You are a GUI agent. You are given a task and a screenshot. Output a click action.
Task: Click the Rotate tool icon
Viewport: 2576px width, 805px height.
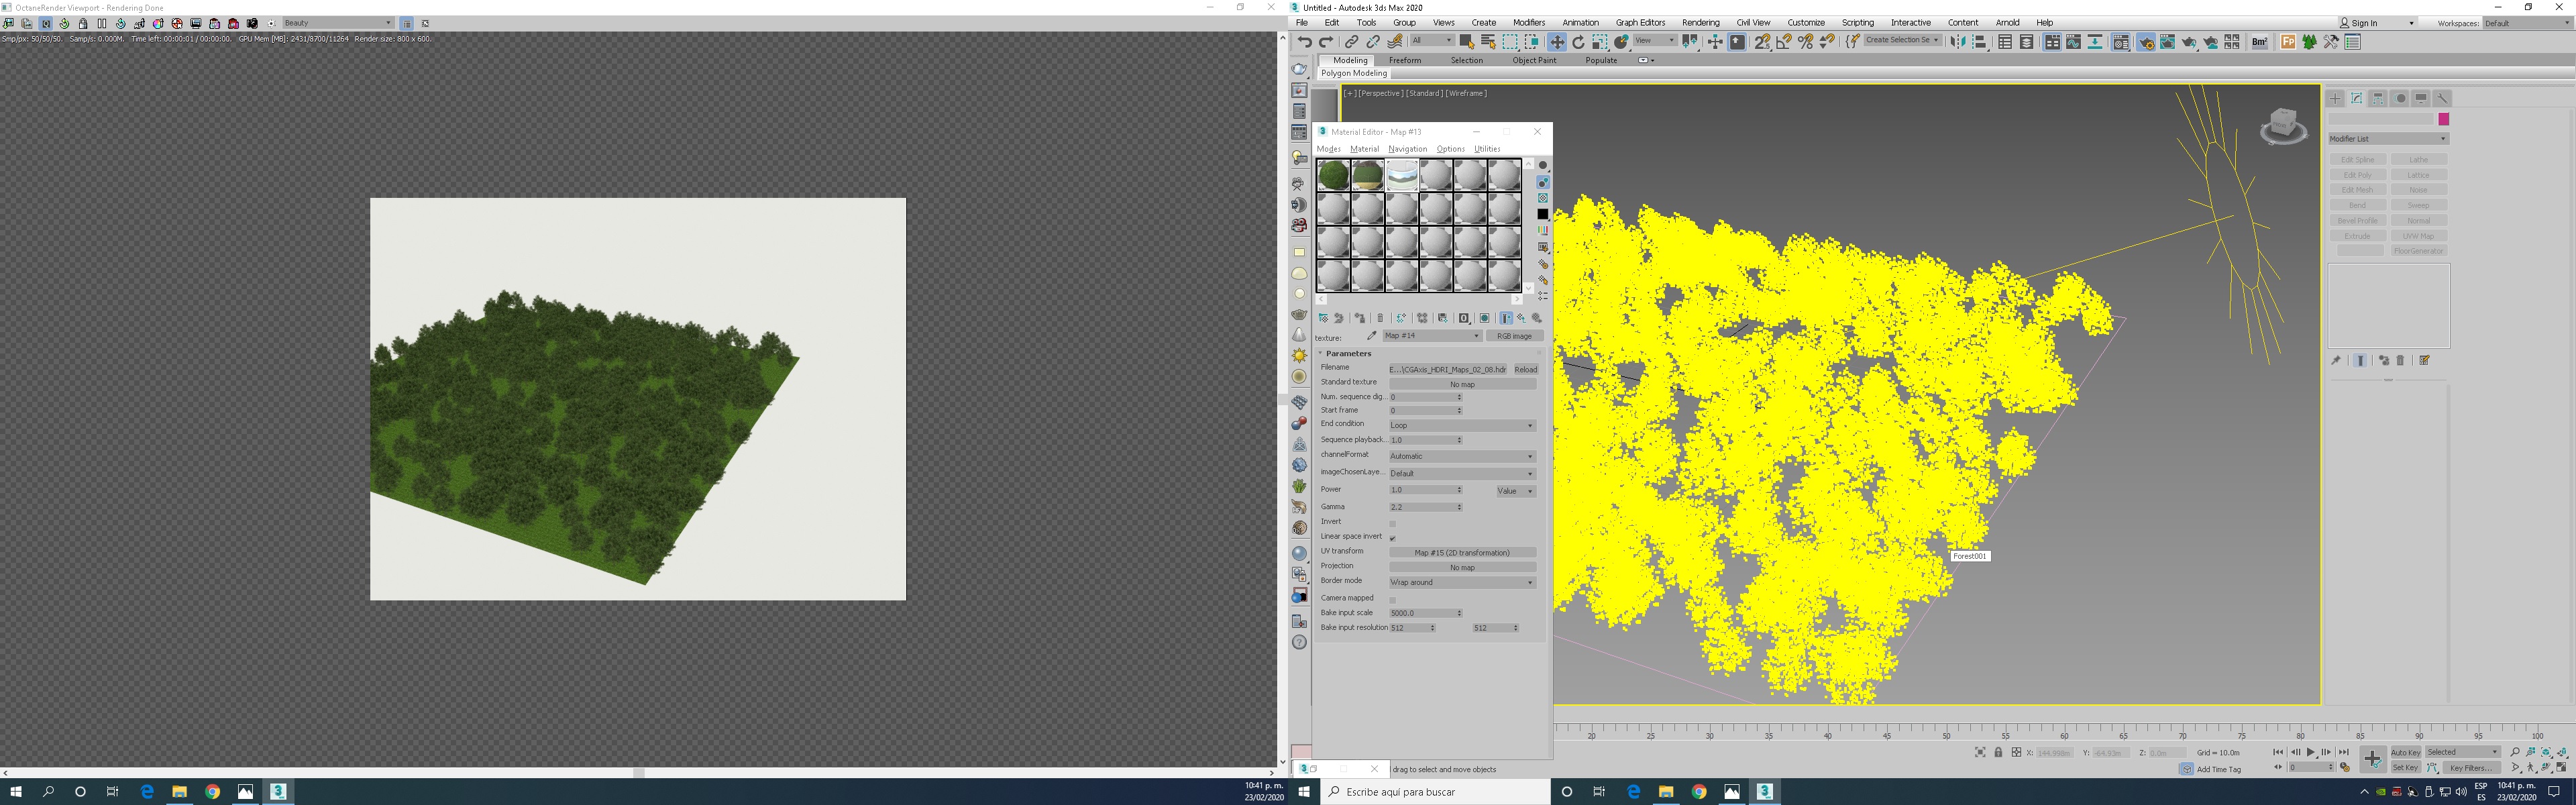click(1578, 42)
